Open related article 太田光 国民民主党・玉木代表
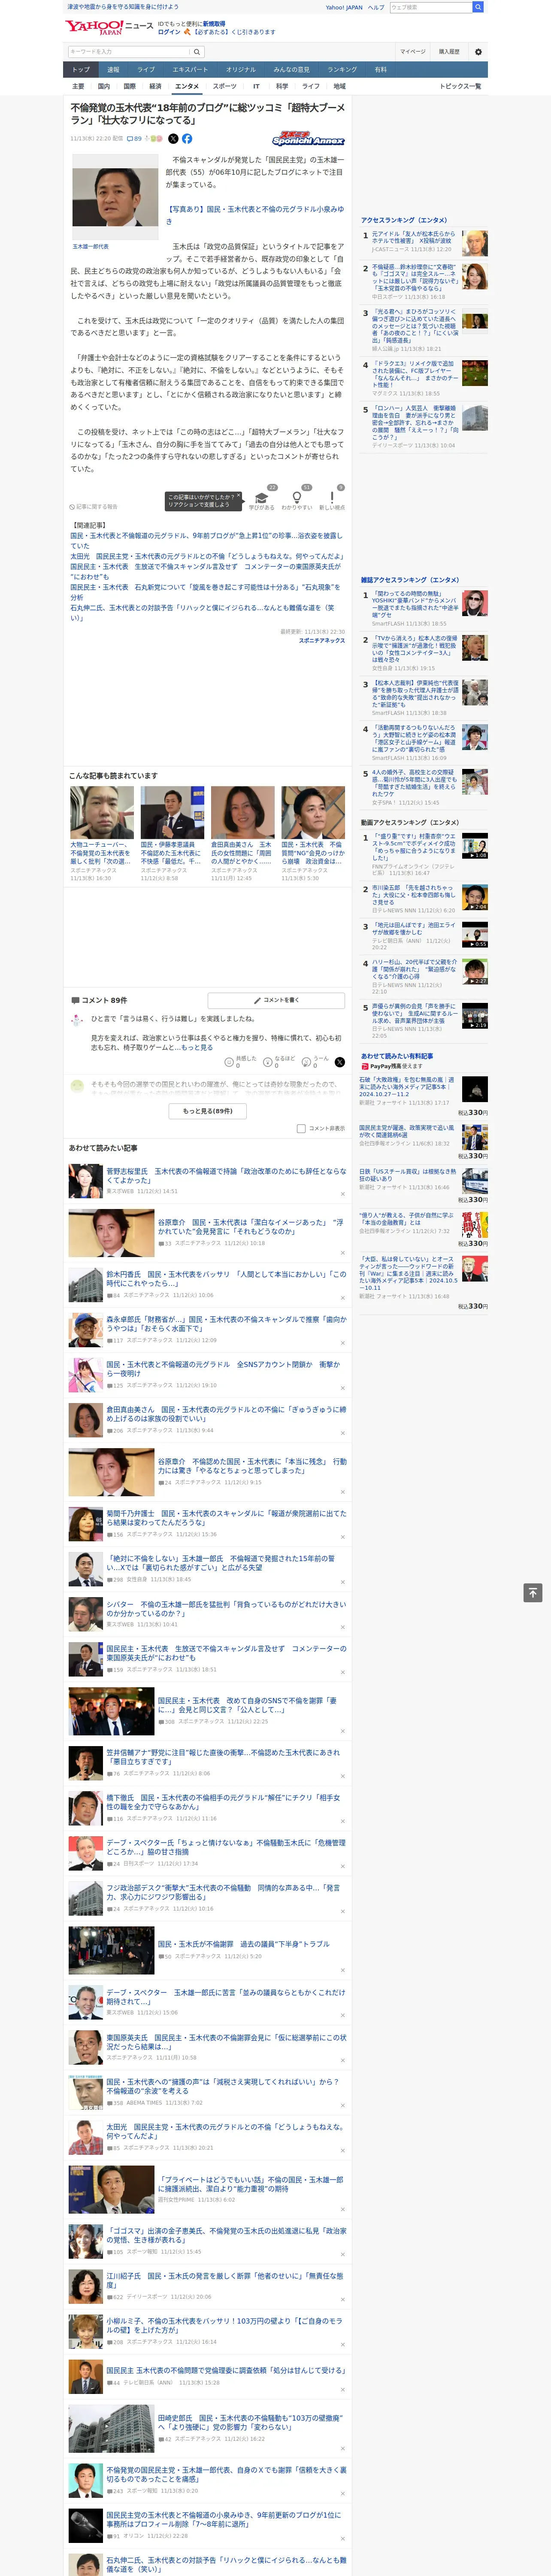Image resolution: width=551 pixels, height=2576 pixels. [x=207, y=556]
